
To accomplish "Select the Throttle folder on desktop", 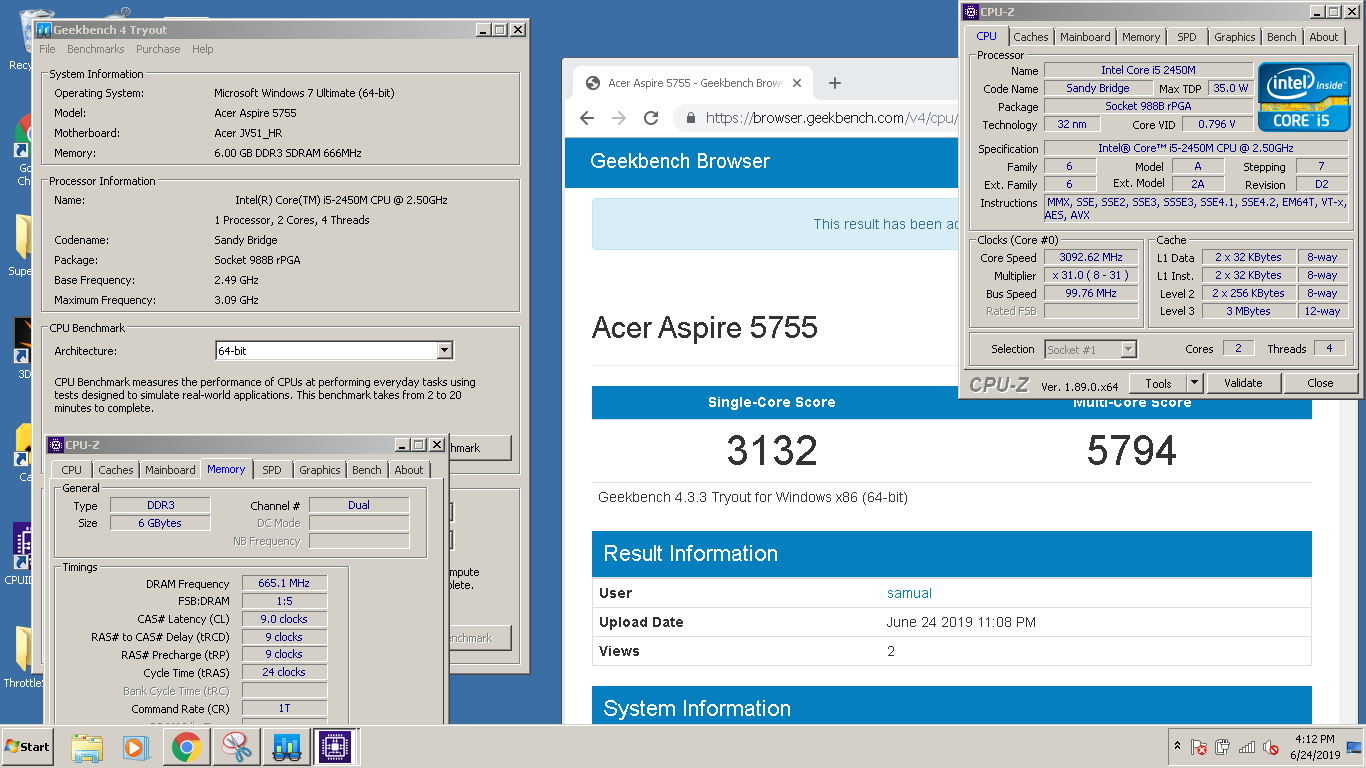I will 22,657.
